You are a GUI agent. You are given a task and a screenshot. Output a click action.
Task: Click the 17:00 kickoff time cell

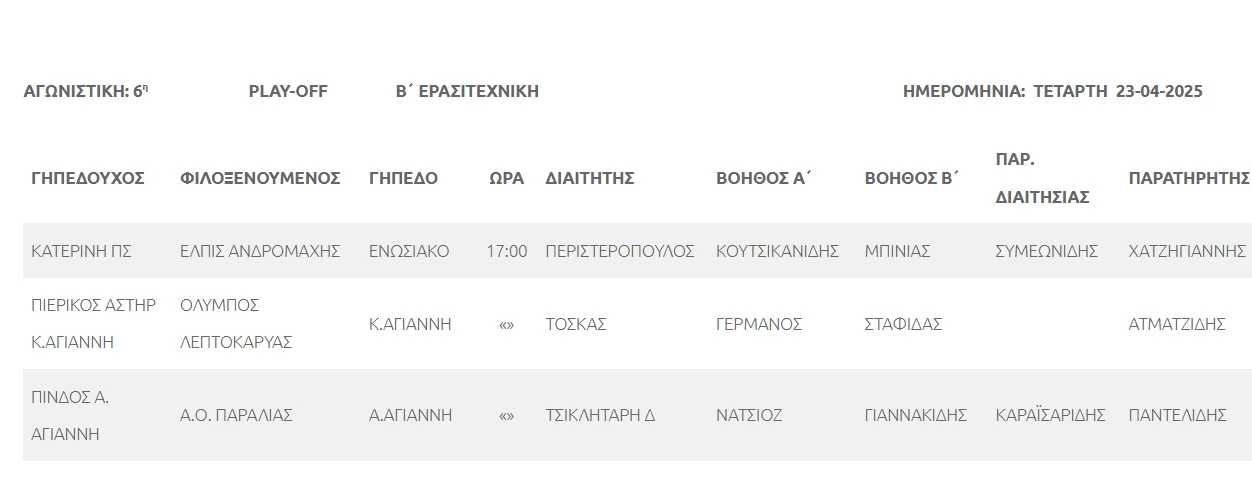click(x=507, y=251)
